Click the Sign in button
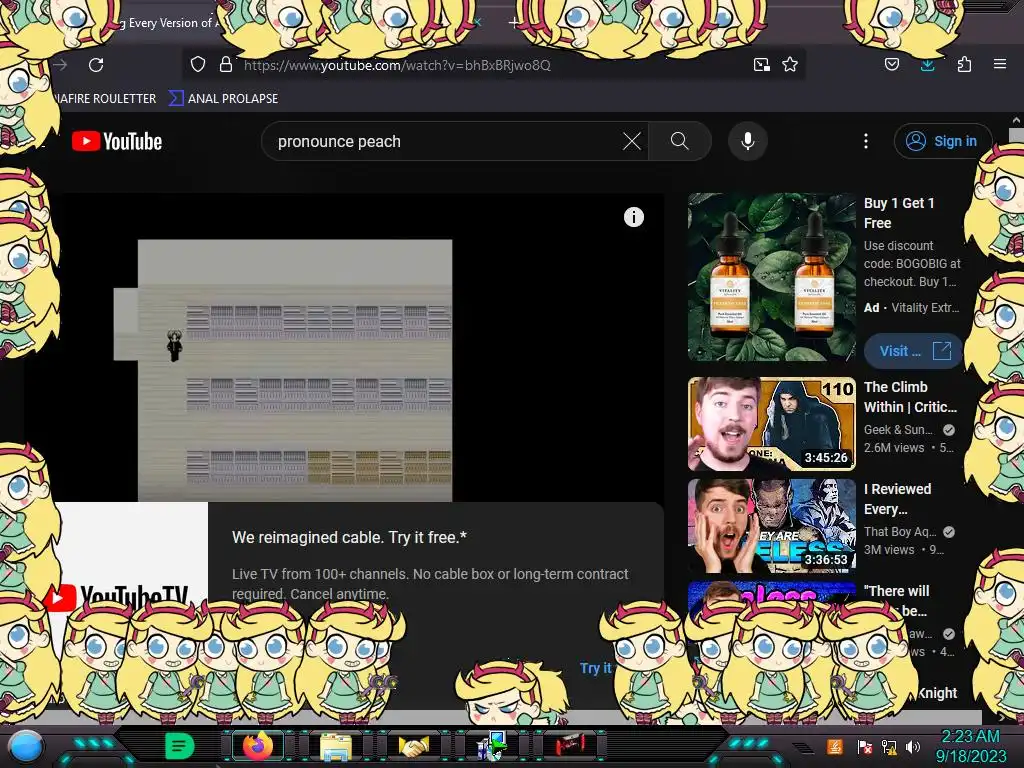Screen dimensions: 1024x768 click(x=942, y=141)
